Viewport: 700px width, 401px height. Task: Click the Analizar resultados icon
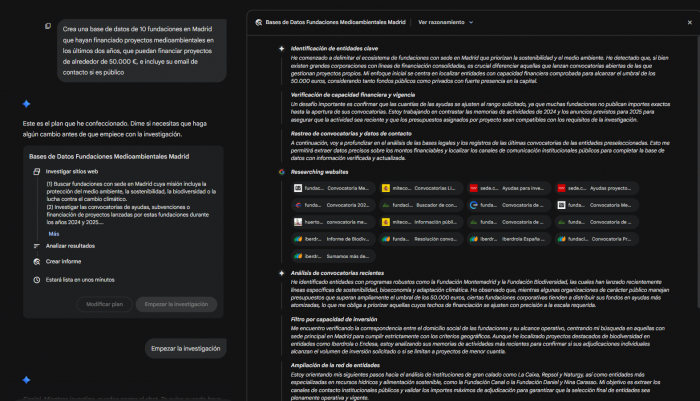(x=37, y=245)
